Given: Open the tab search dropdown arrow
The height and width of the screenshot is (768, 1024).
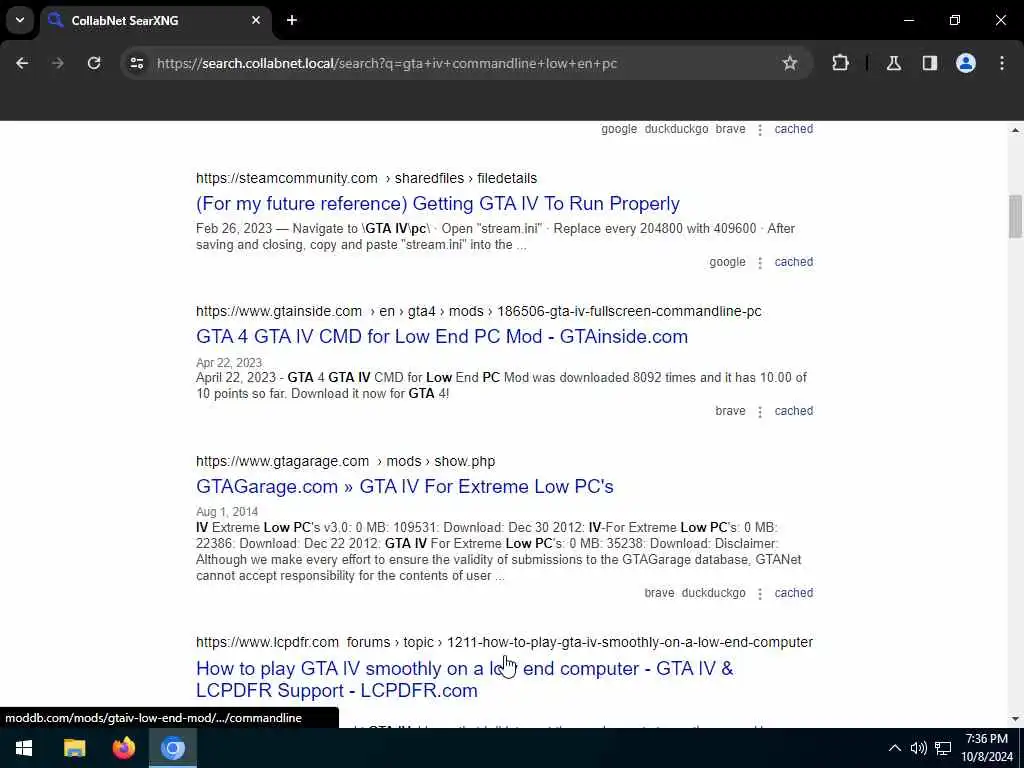Looking at the screenshot, I should [x=20, y=20].
